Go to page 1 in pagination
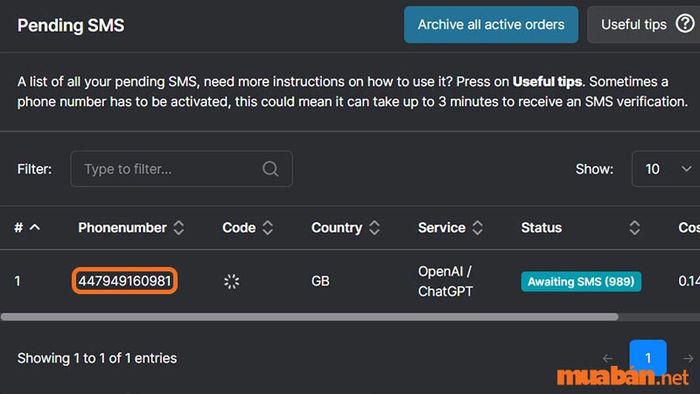 coord(648,357)
